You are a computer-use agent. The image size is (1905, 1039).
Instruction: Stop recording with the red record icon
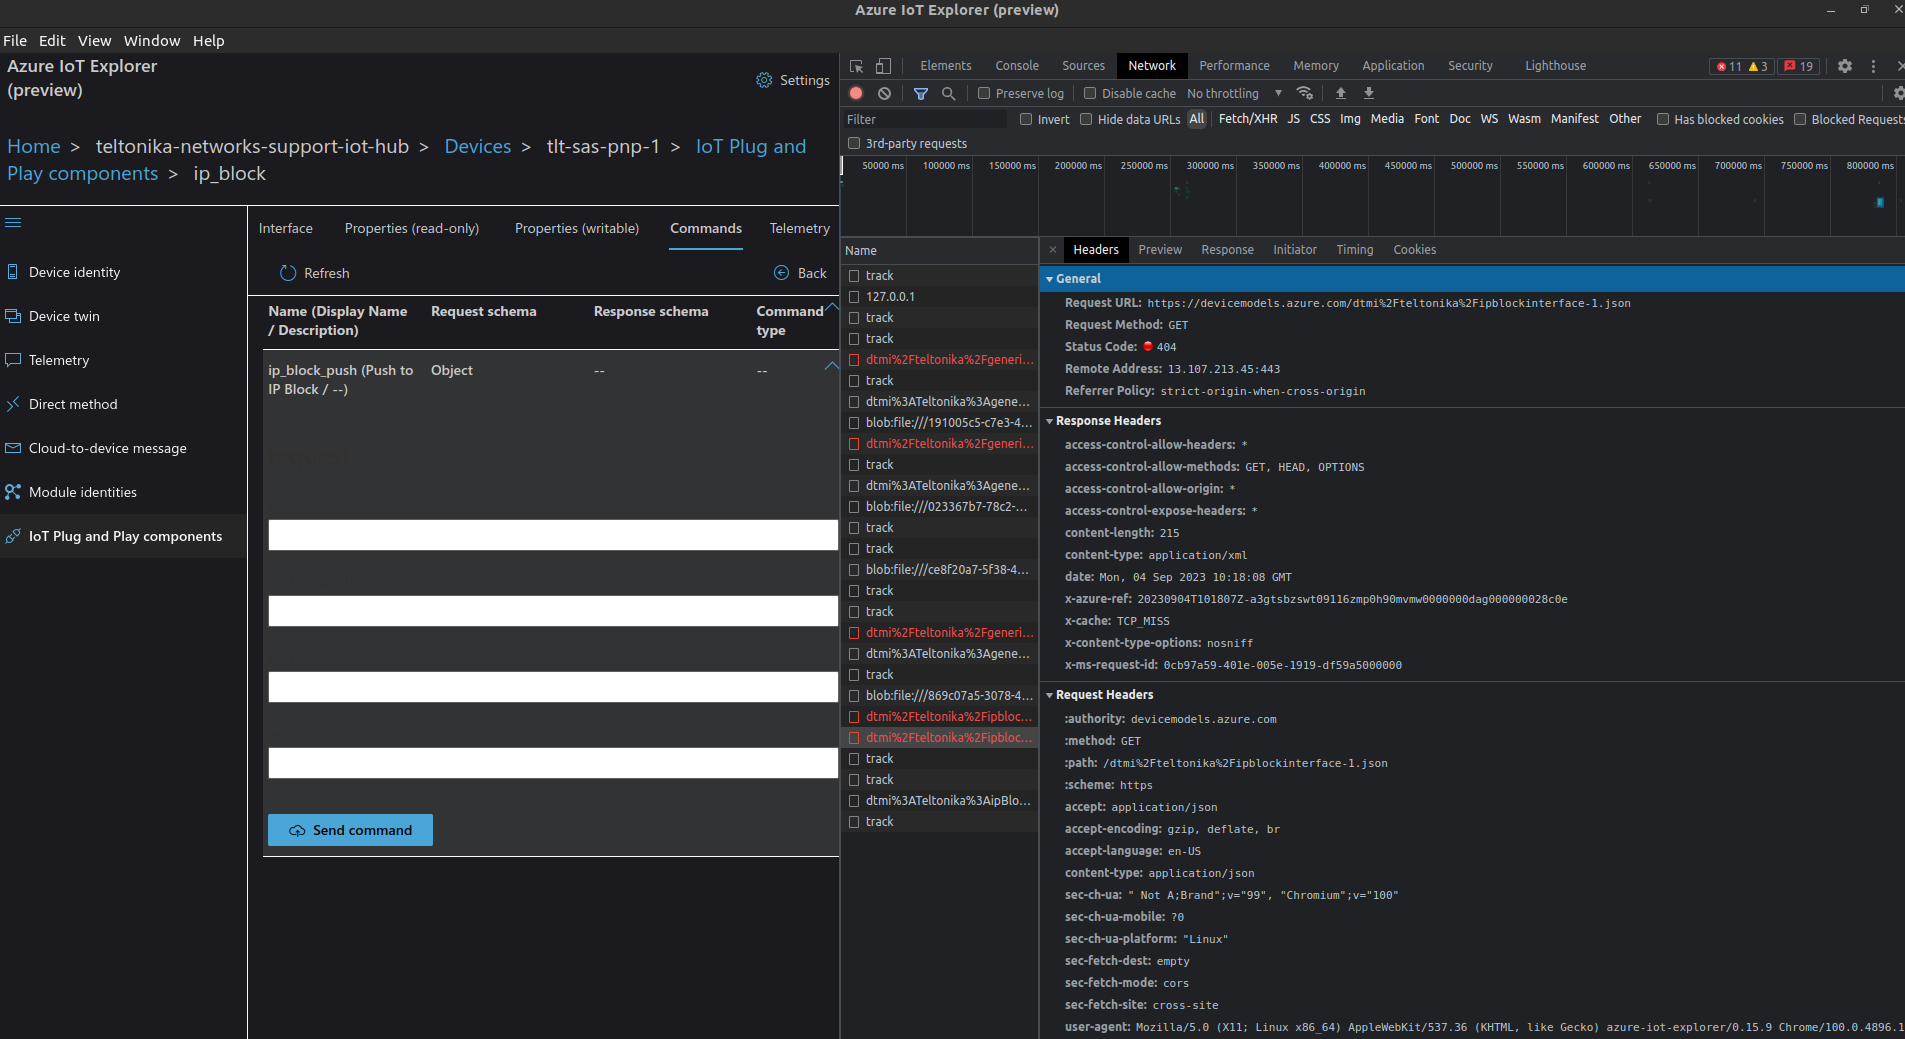pos(856,93)
